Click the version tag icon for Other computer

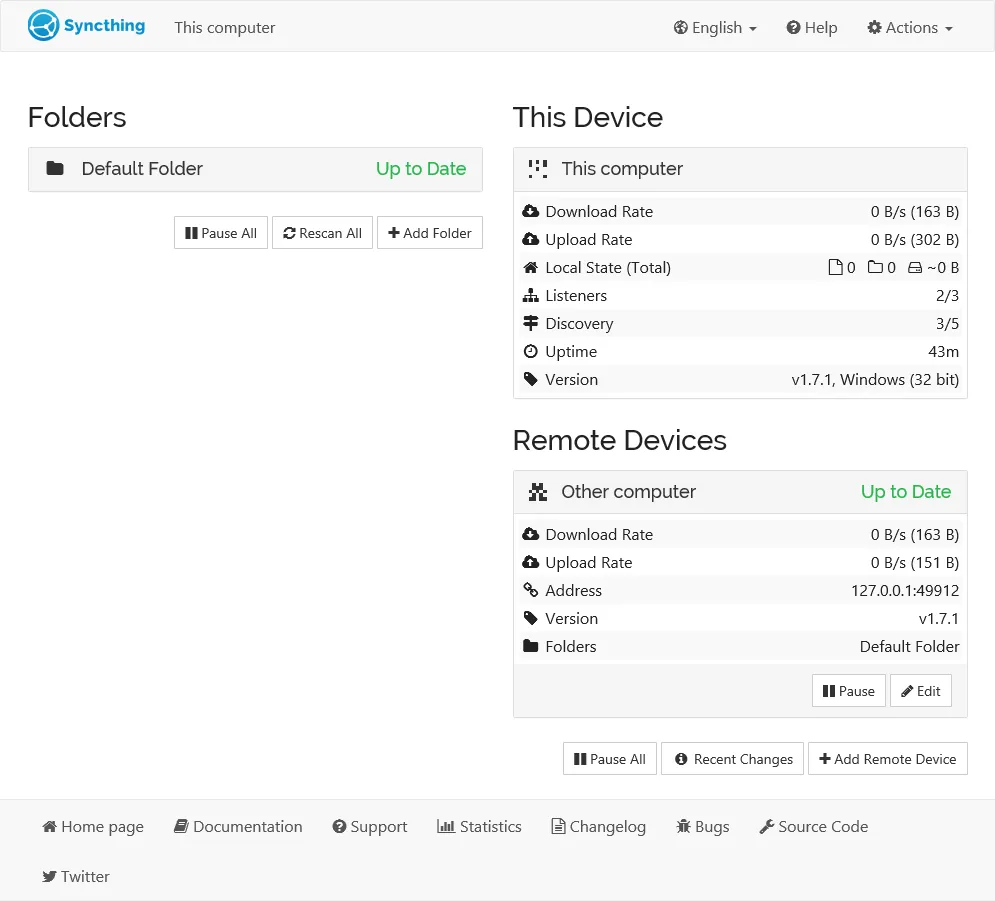pos(530,618)
